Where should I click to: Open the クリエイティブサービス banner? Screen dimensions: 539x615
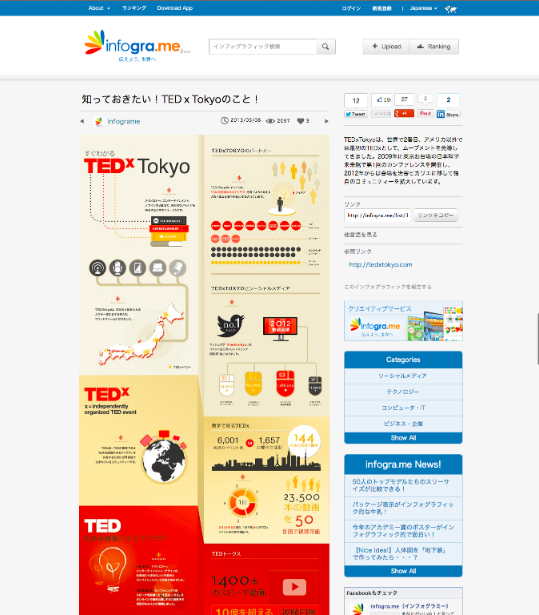[403, 321]
